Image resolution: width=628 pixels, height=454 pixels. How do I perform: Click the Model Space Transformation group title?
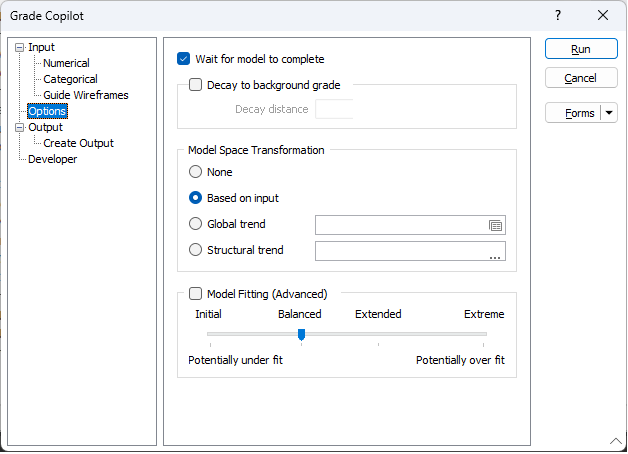(256, 150)
